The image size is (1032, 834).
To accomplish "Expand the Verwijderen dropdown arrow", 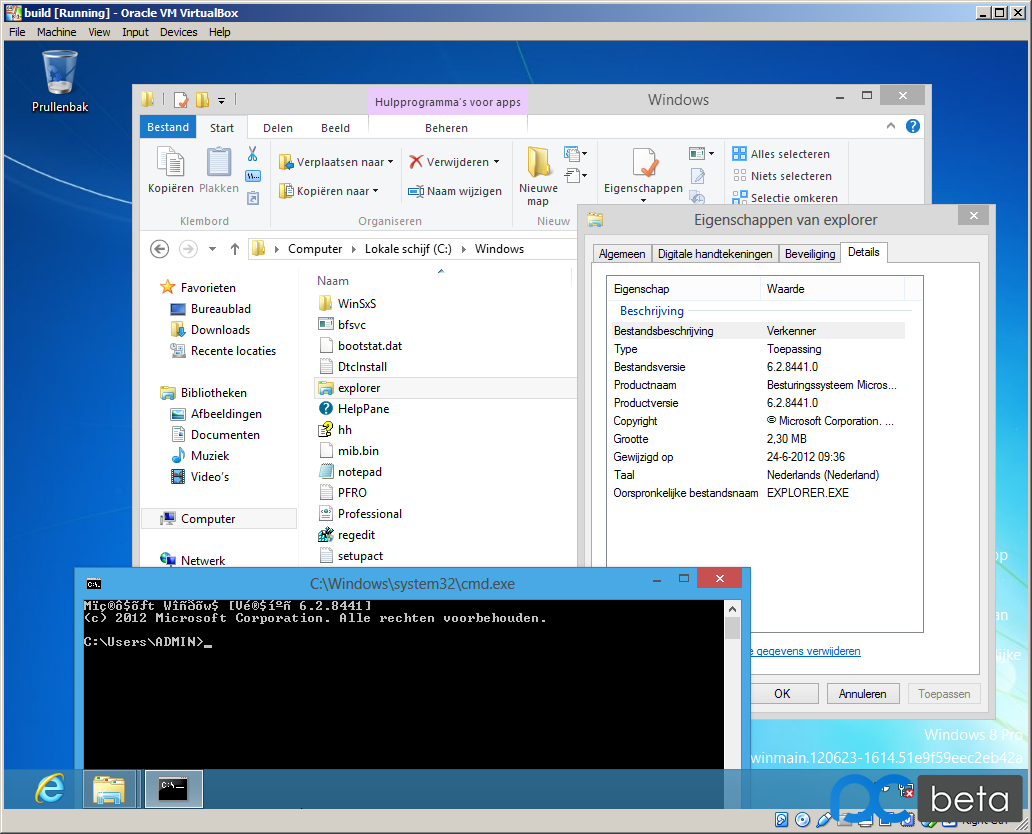I will point(496,162).
